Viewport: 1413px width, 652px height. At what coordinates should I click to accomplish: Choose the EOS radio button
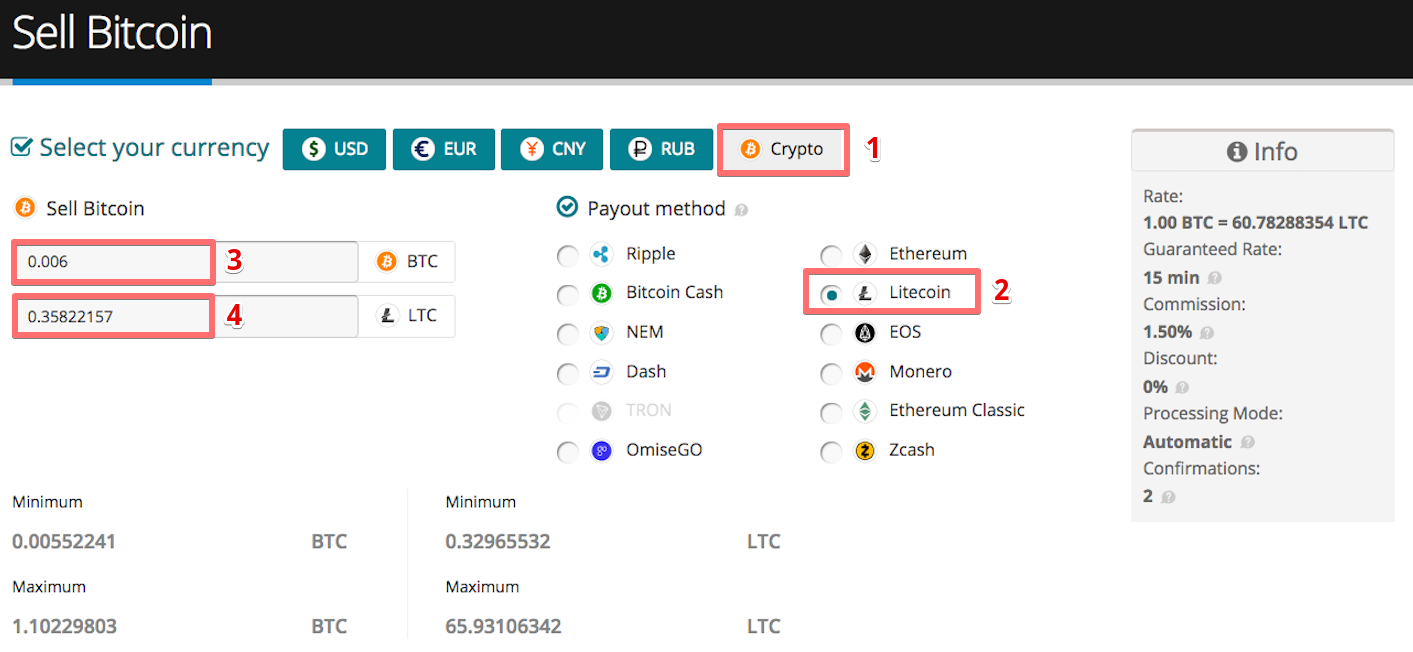pos(831,334)
